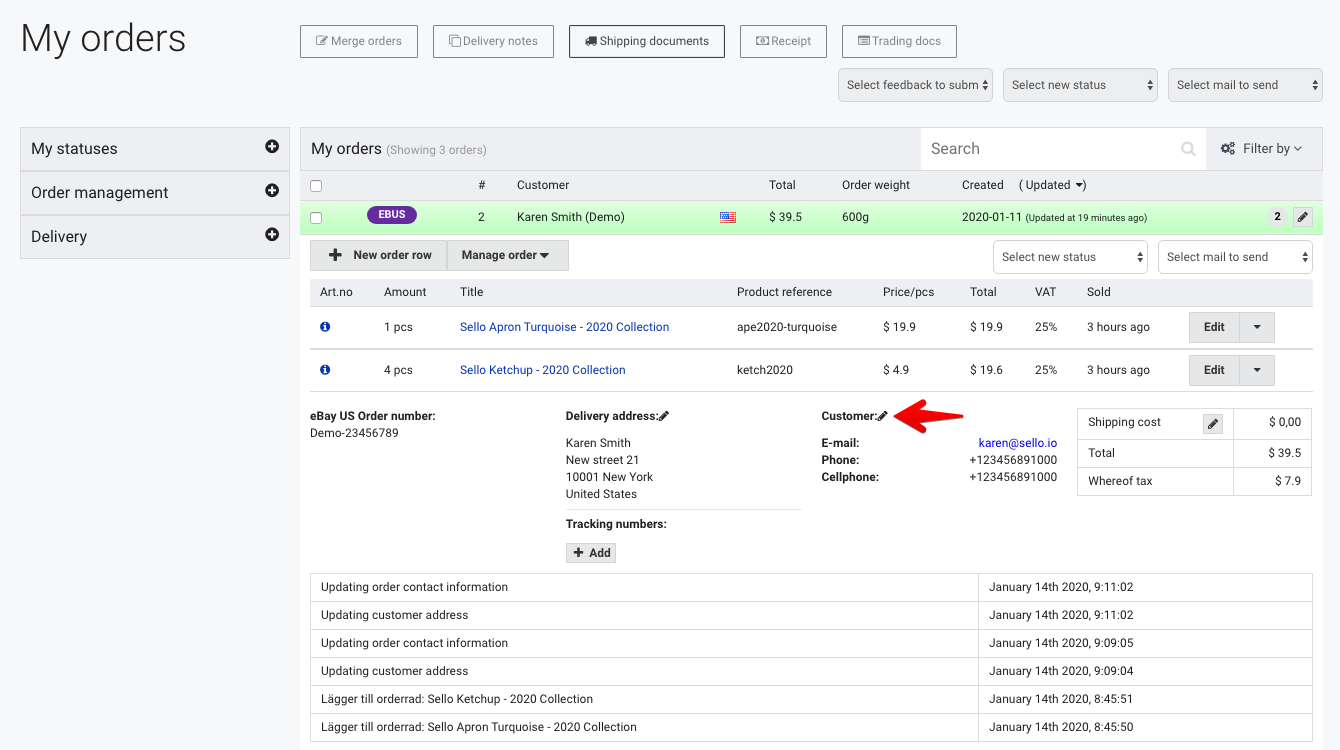Open Select feedback to submit dropdown
1340x750 pixels.
[915, 85]
